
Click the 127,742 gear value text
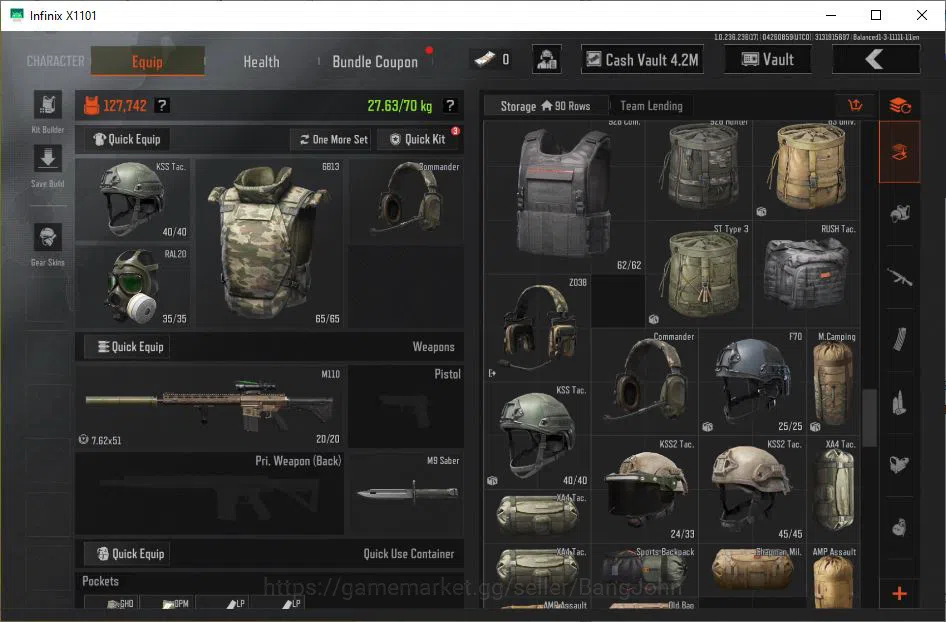point(125,106)
